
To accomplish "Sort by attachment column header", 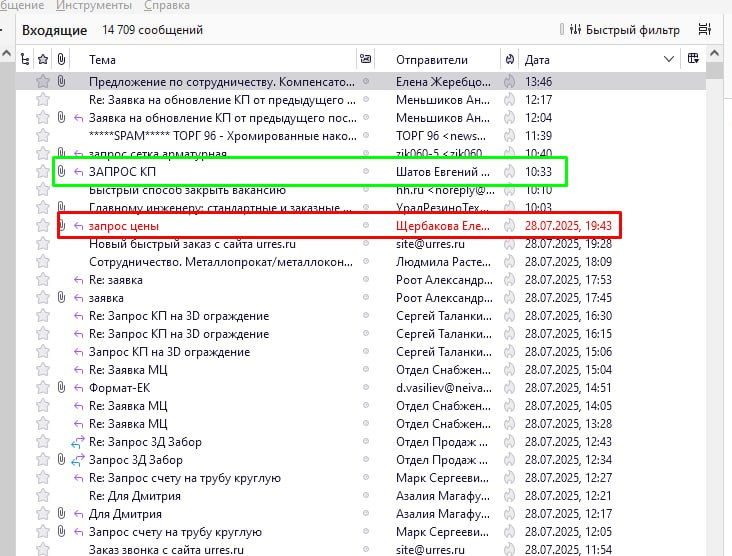I will 61,59.
